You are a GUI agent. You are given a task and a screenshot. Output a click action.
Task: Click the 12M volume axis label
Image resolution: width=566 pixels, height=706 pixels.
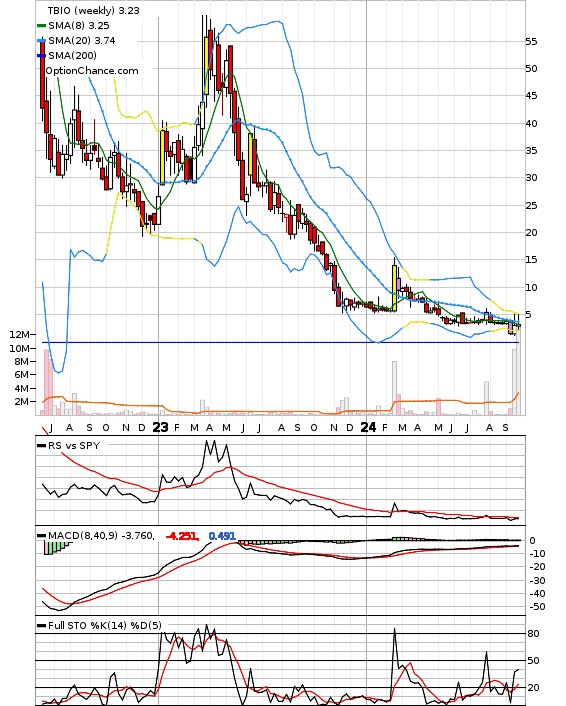click(19, 335)
